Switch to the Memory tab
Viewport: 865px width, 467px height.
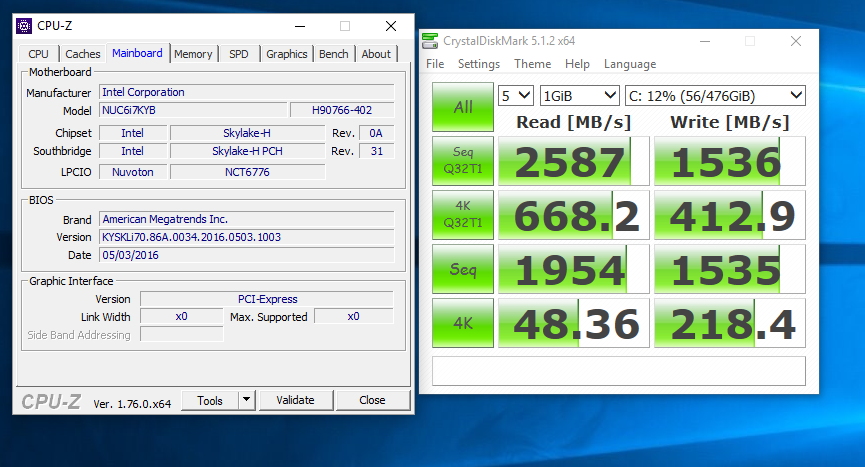(193, 54)
